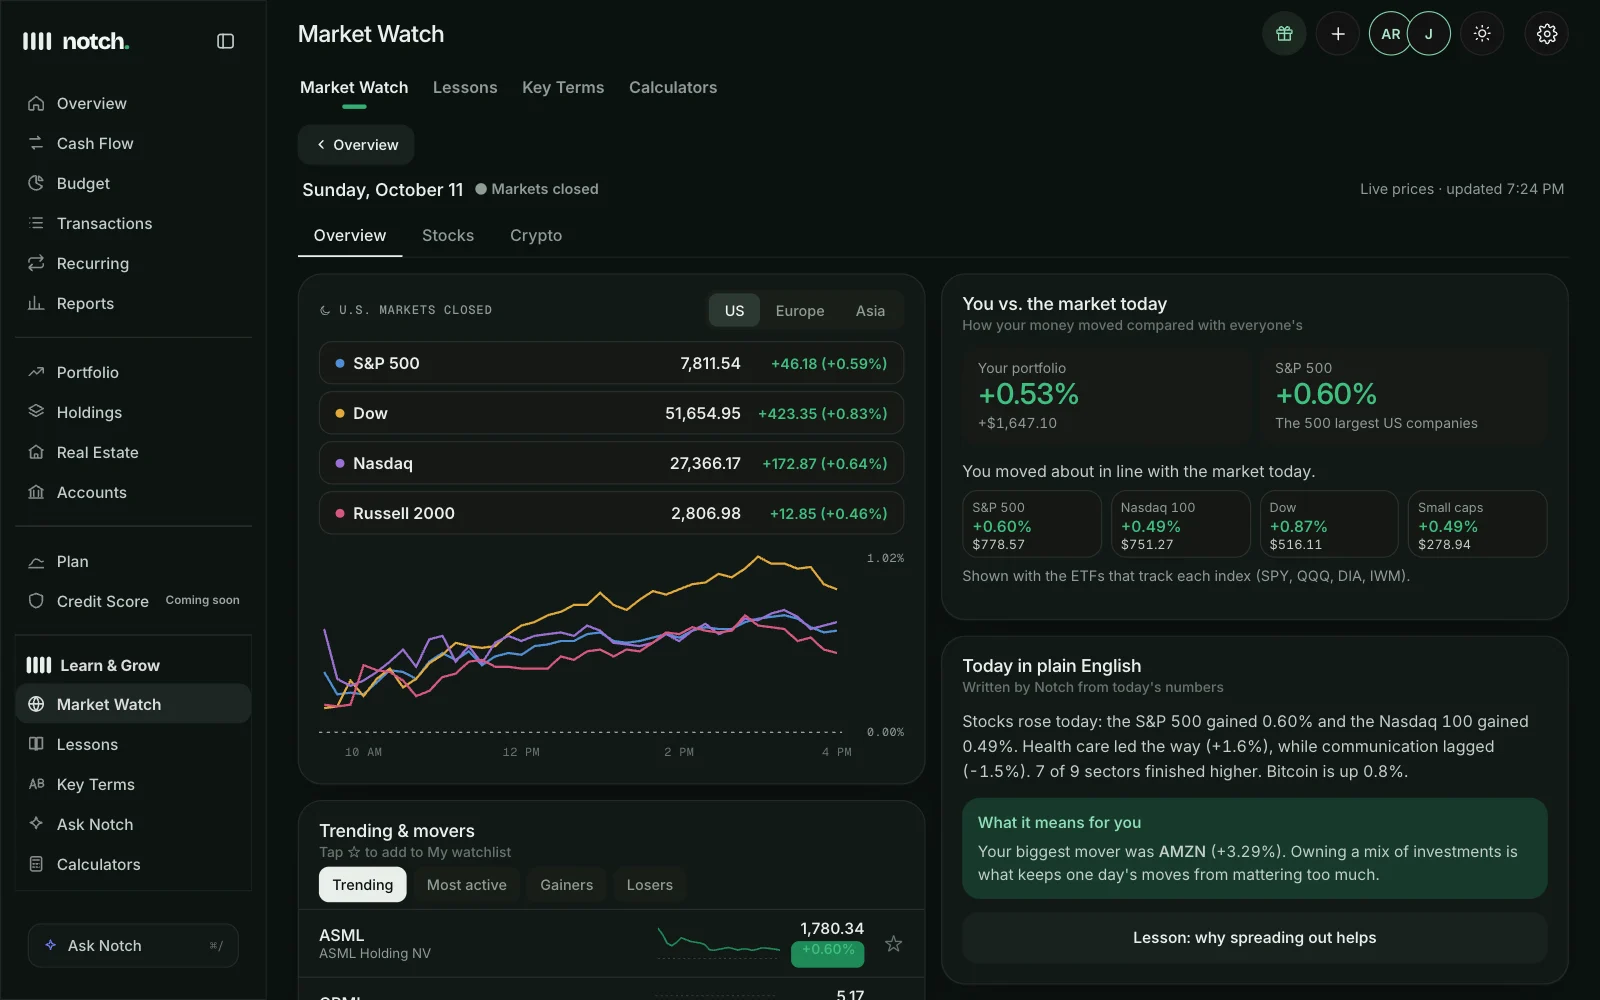
Task: Open Portfolio in sidebar
Action: click(133, 372)
